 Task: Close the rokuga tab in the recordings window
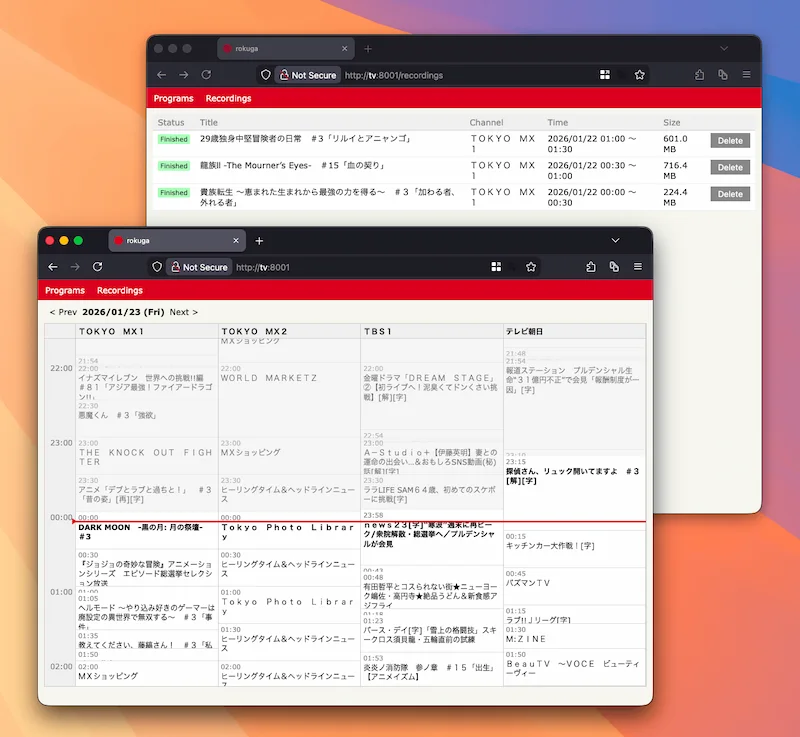[344, 48]
